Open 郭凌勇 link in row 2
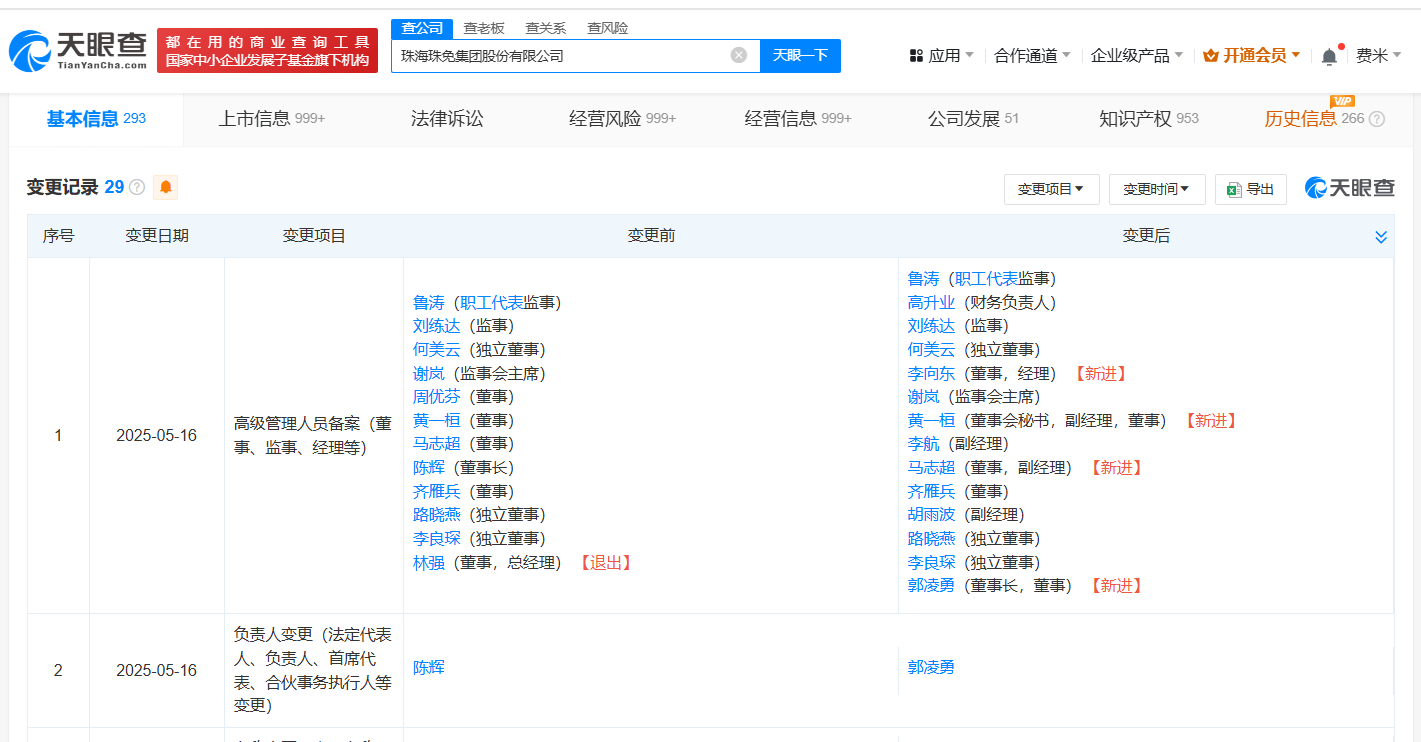The width and height of the screenshot is (1421, 742). pos(931,667)
